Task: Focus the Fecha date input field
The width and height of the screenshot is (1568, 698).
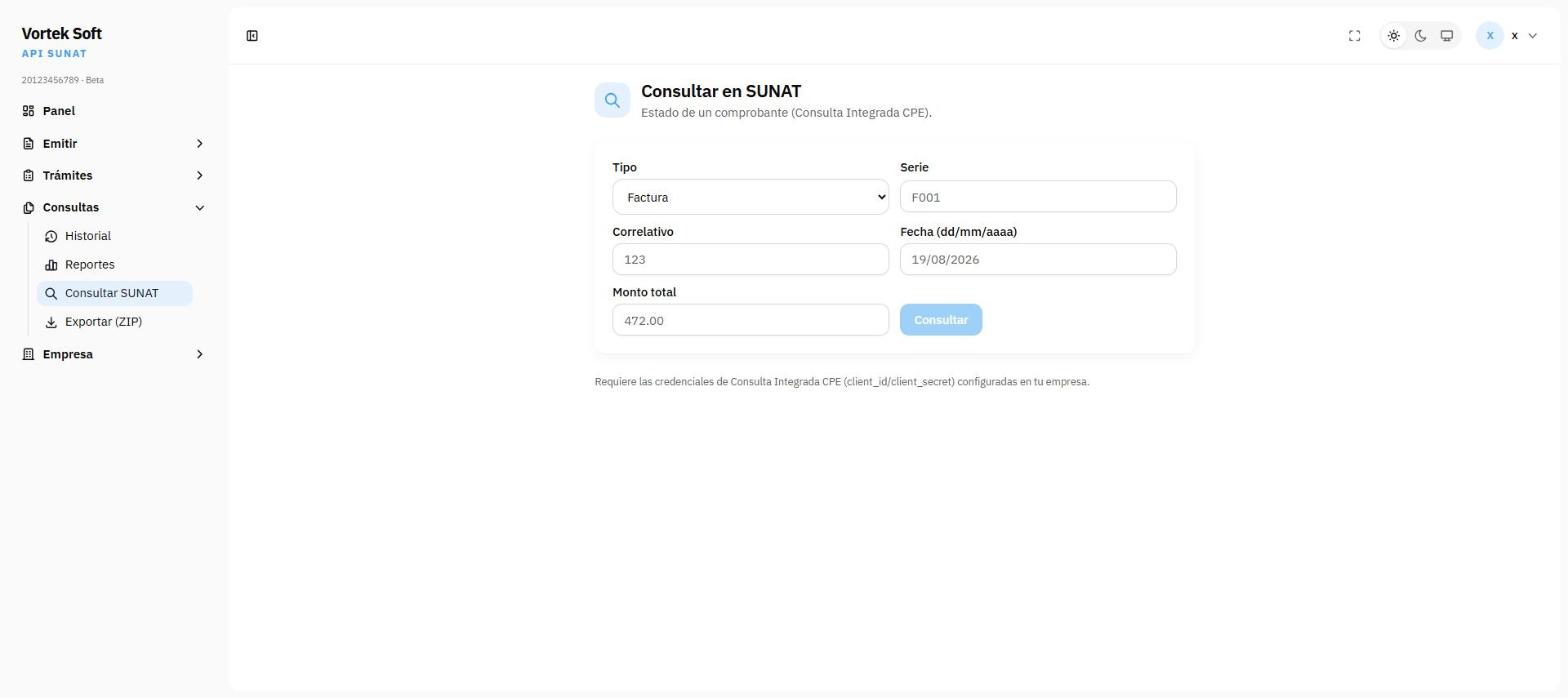Action: click(x=1038, y=259)
